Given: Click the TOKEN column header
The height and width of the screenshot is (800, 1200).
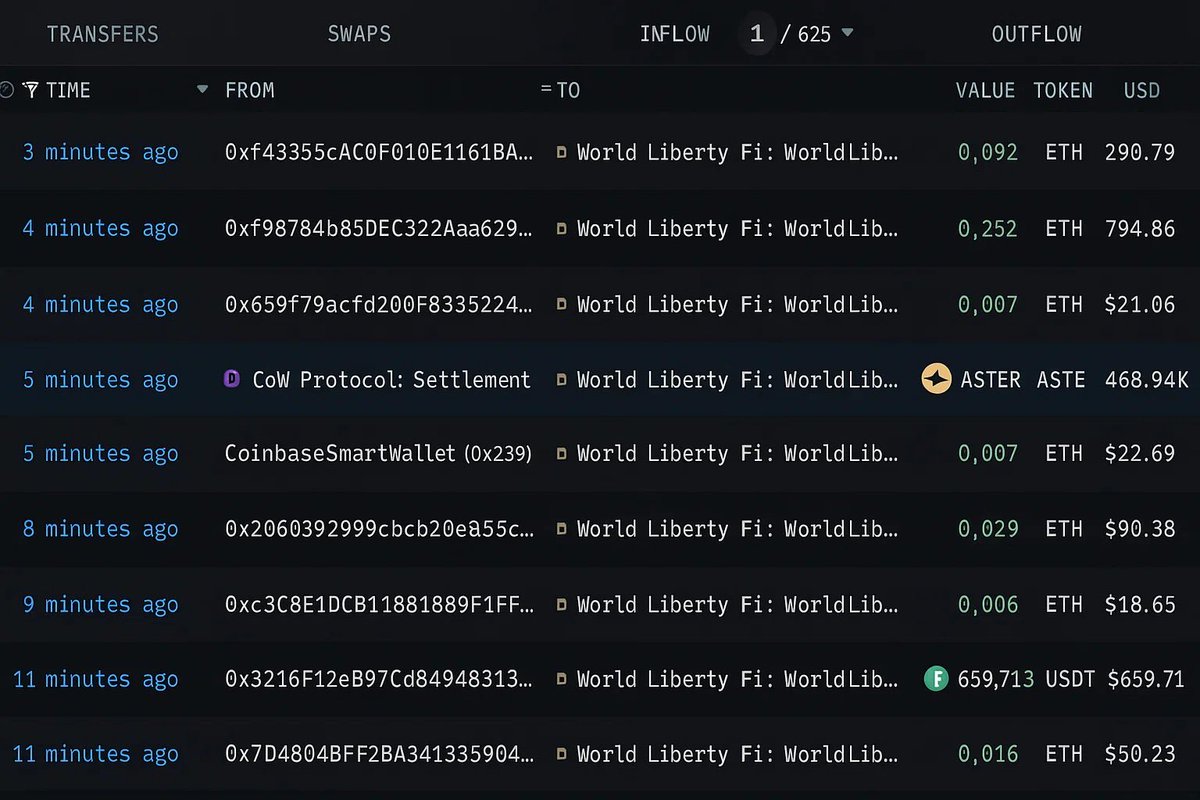Looking at the screenshot, I should click(1063, 90).
